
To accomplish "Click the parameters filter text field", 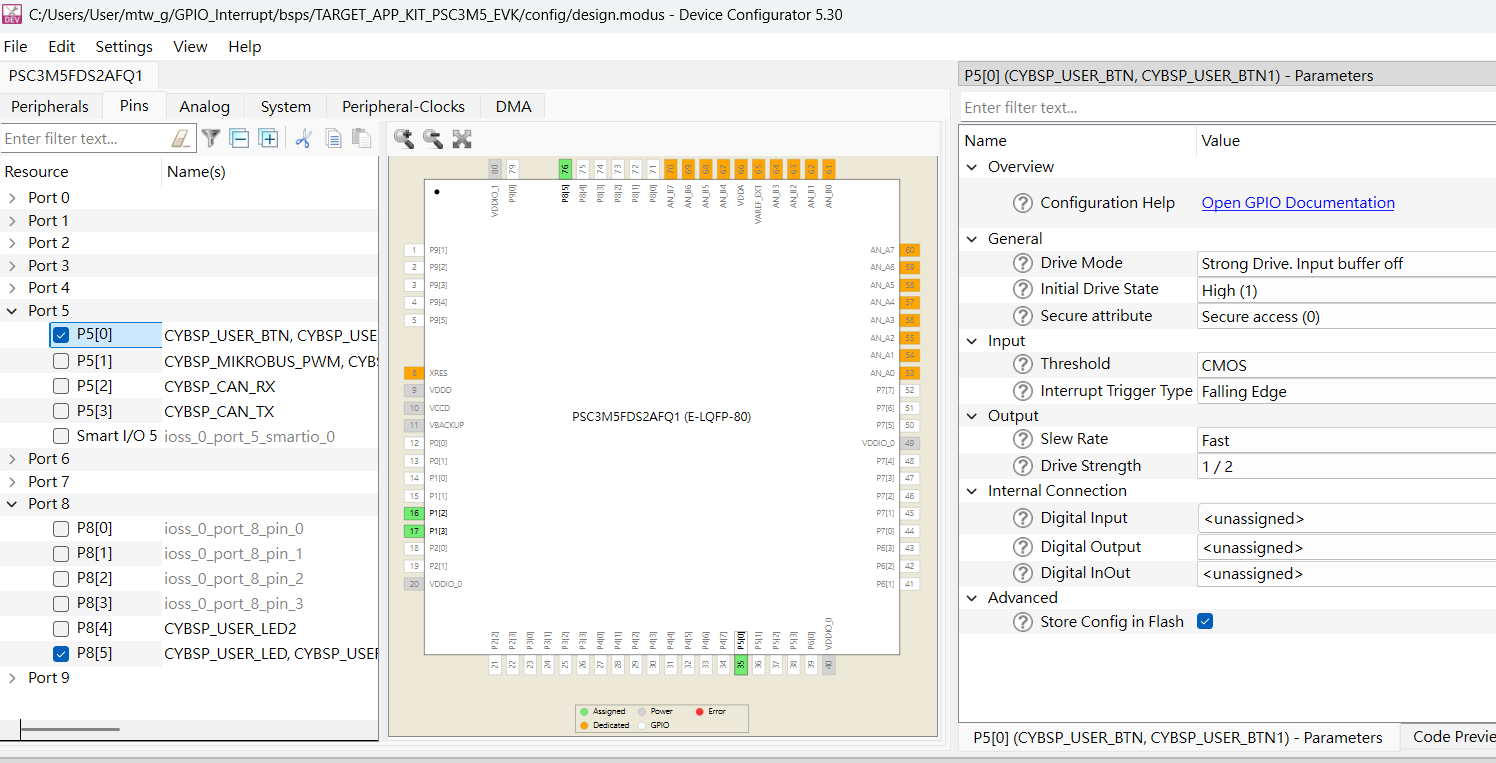I will [1226, 108].
